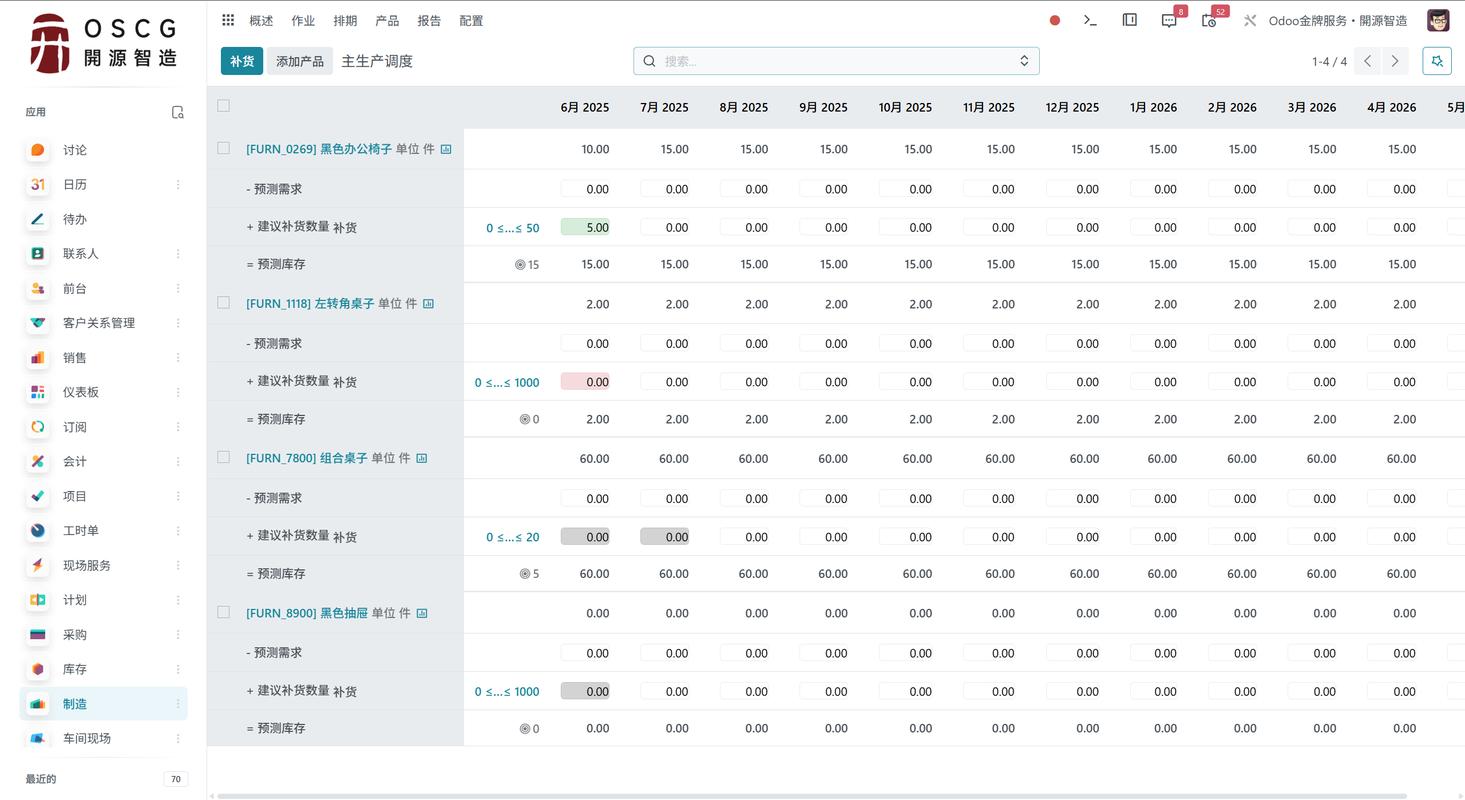The width and height of the screenshot is (1465, 800).
Task: Open the user avatar menu
Action: pyautogui.click(x=1438, y=20)
